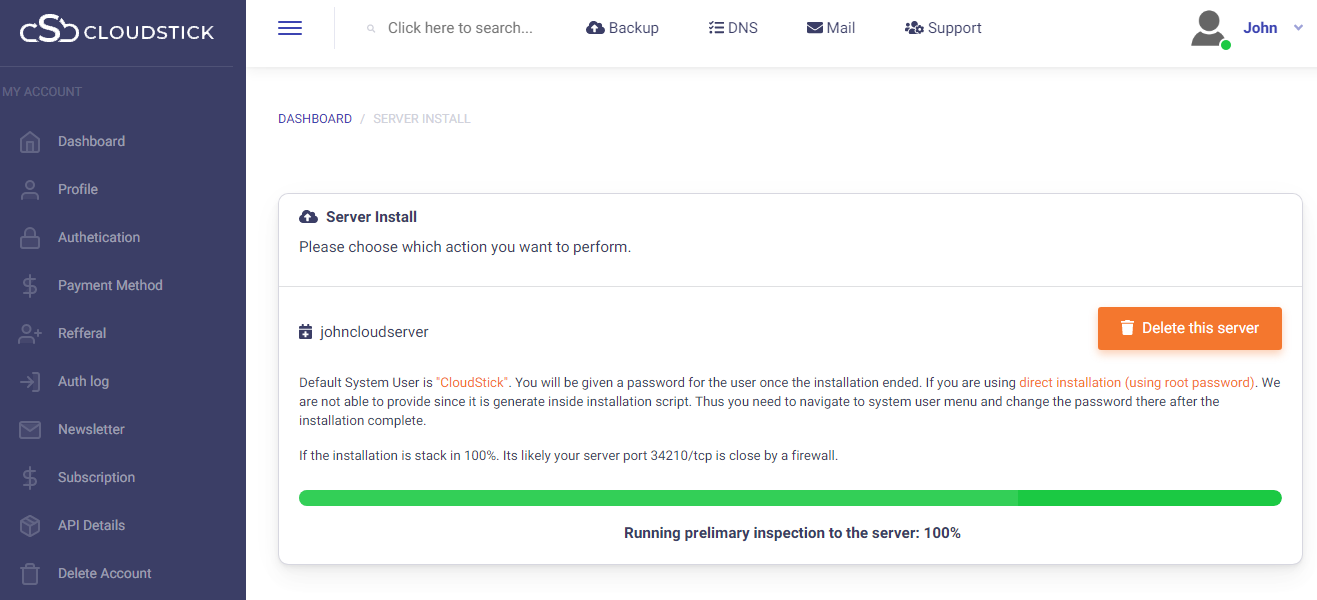Screen dimensions: 1317x600
Task: Toggle the hamburger sidebar menu
Action: click(x=290, y=28)
